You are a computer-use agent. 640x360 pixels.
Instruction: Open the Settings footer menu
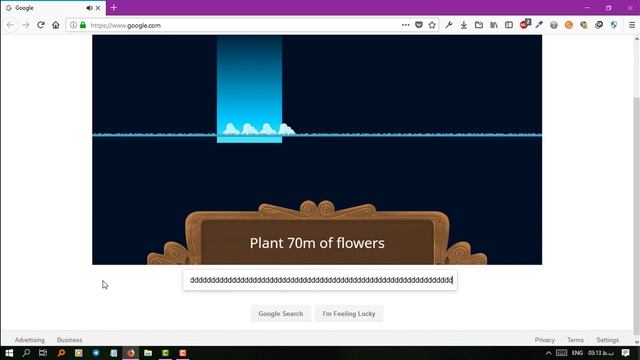(x=607, y=340)
